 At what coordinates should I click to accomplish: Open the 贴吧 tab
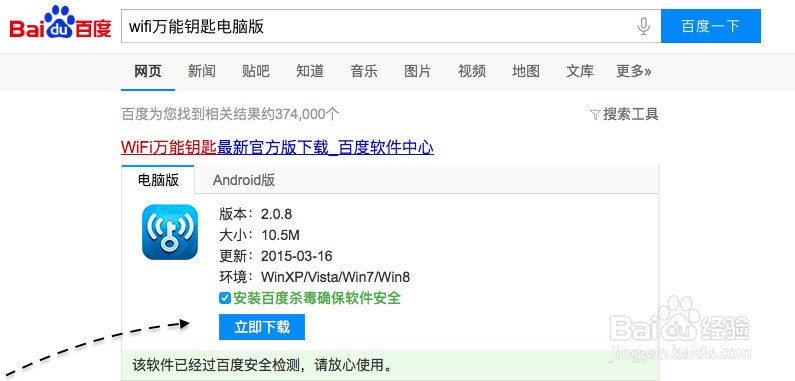(x=256, y=71)
